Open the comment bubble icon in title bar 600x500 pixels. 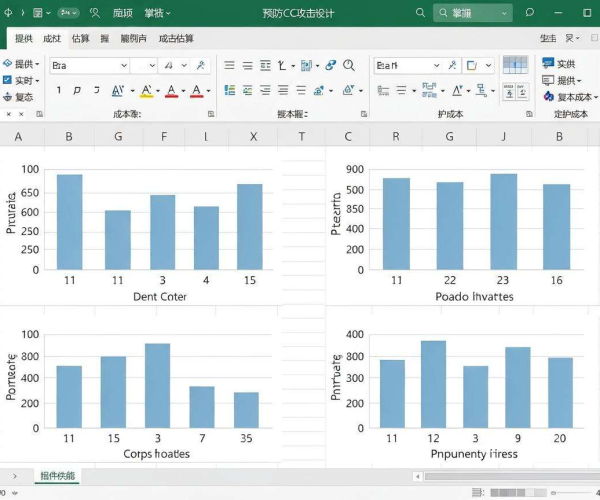click(530, 13)
